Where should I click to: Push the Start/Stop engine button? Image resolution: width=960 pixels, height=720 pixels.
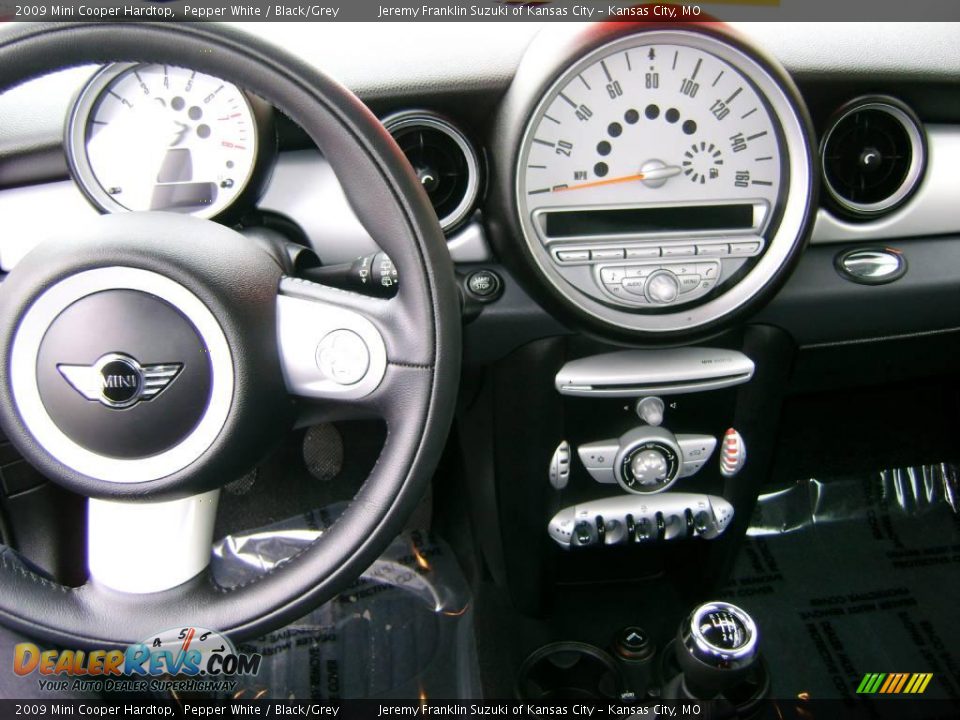[483, 285]
